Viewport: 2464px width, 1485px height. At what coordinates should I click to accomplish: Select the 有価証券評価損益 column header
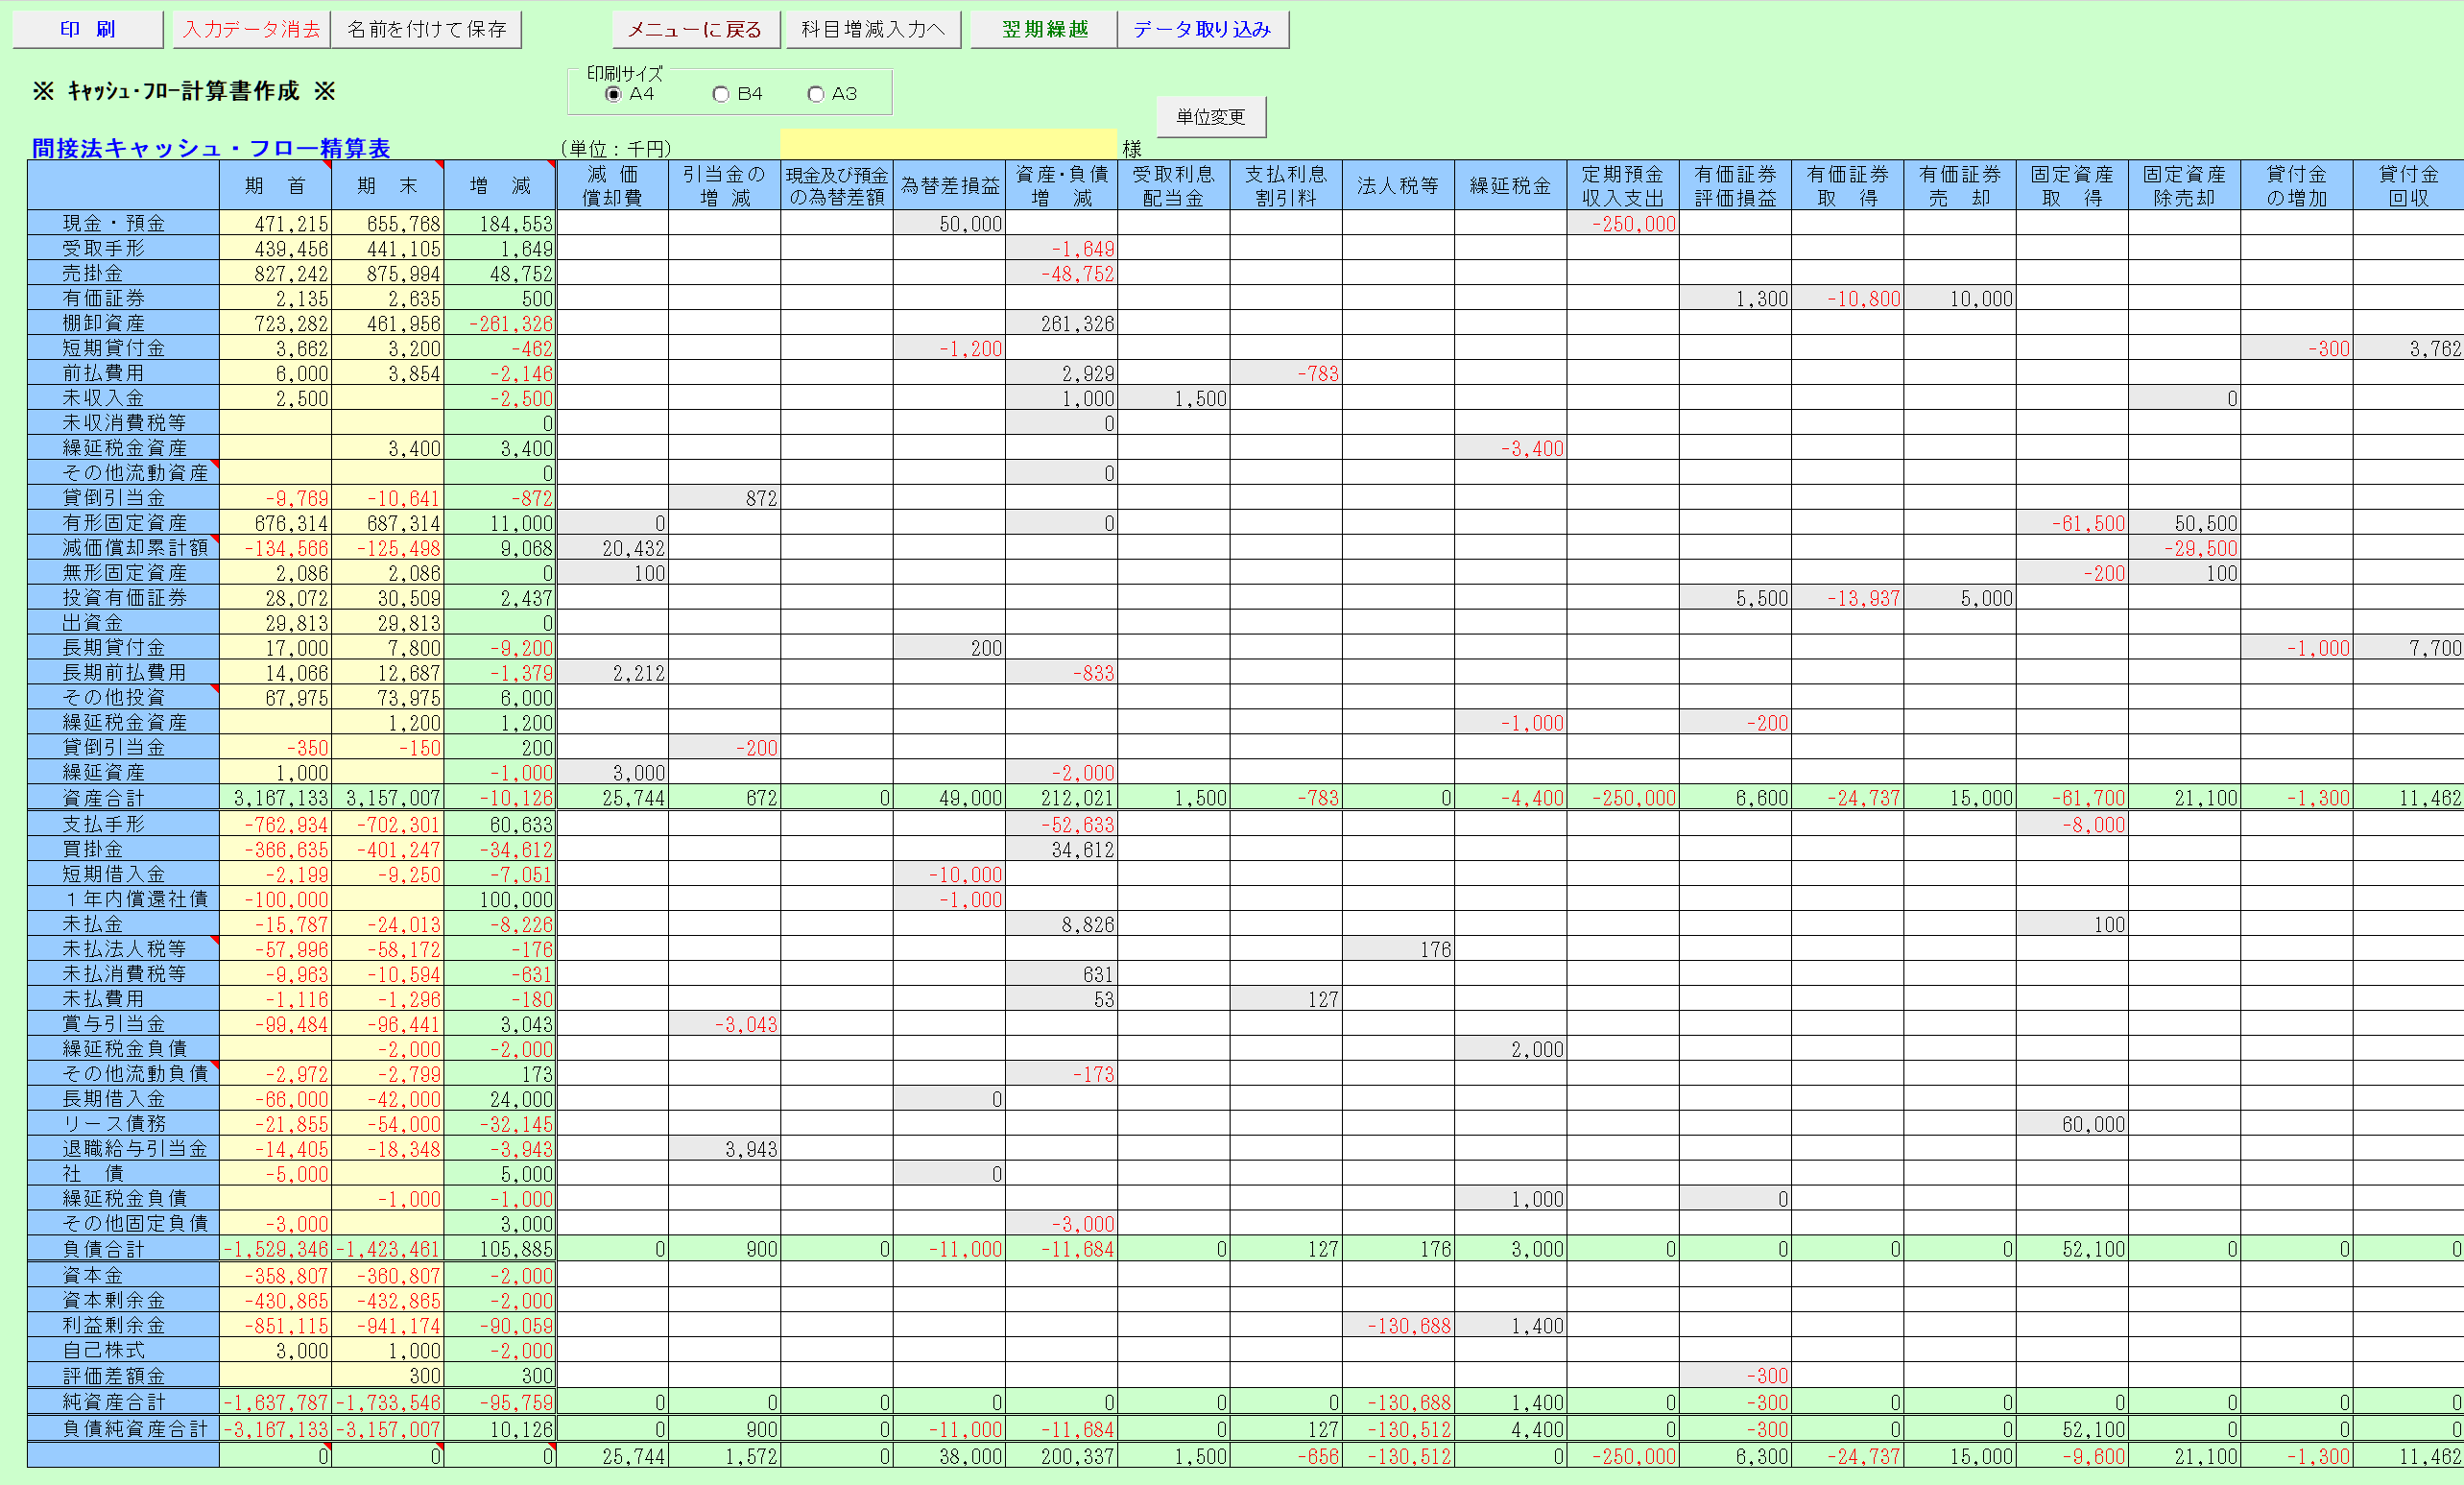tap(1735, 186)
